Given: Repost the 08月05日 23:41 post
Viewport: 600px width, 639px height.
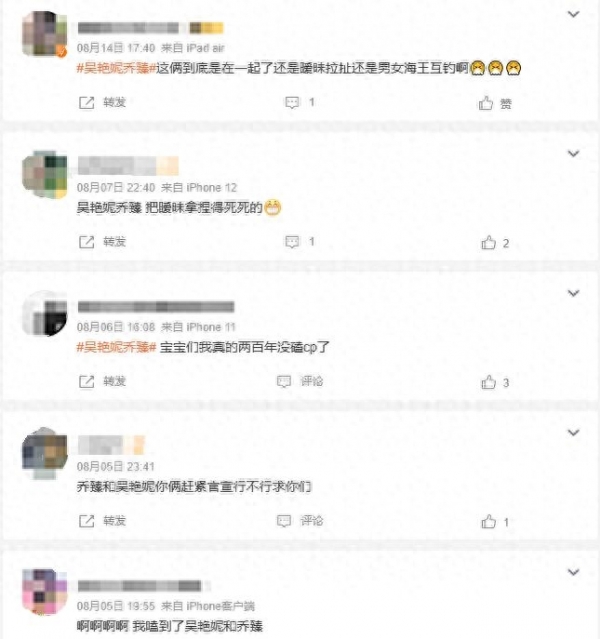Looking at the screenshot, I should pos(102,521).
